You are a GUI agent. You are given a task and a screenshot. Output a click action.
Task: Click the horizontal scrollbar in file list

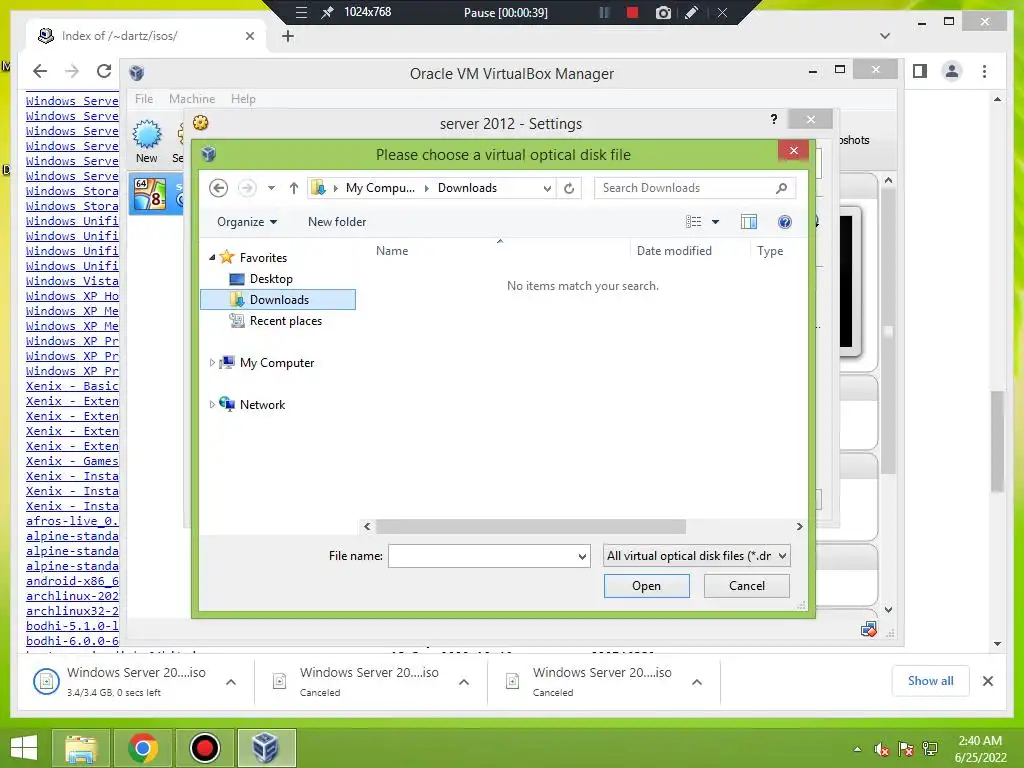pyautogui.click(x=531, y=526)
